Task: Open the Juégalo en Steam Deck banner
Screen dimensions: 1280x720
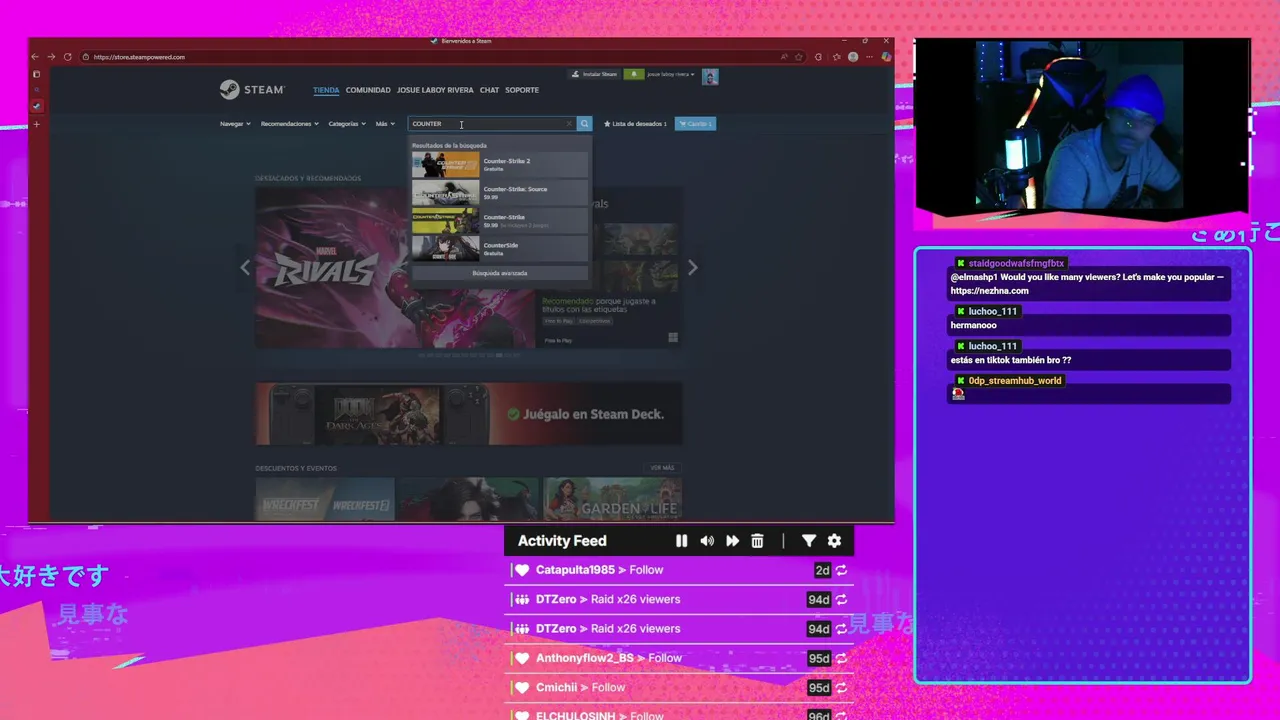Action: click(469, 414)
